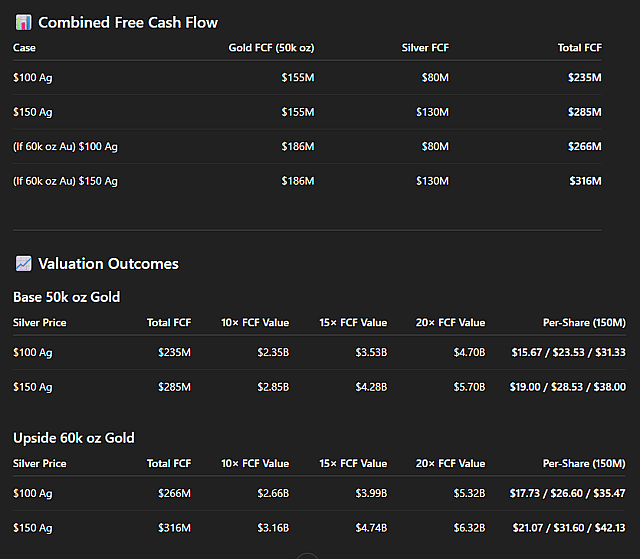Select the $316M total in Combined table
Image resolution: width=640 pixels, height=559 pixels.
tap(585, 181)
